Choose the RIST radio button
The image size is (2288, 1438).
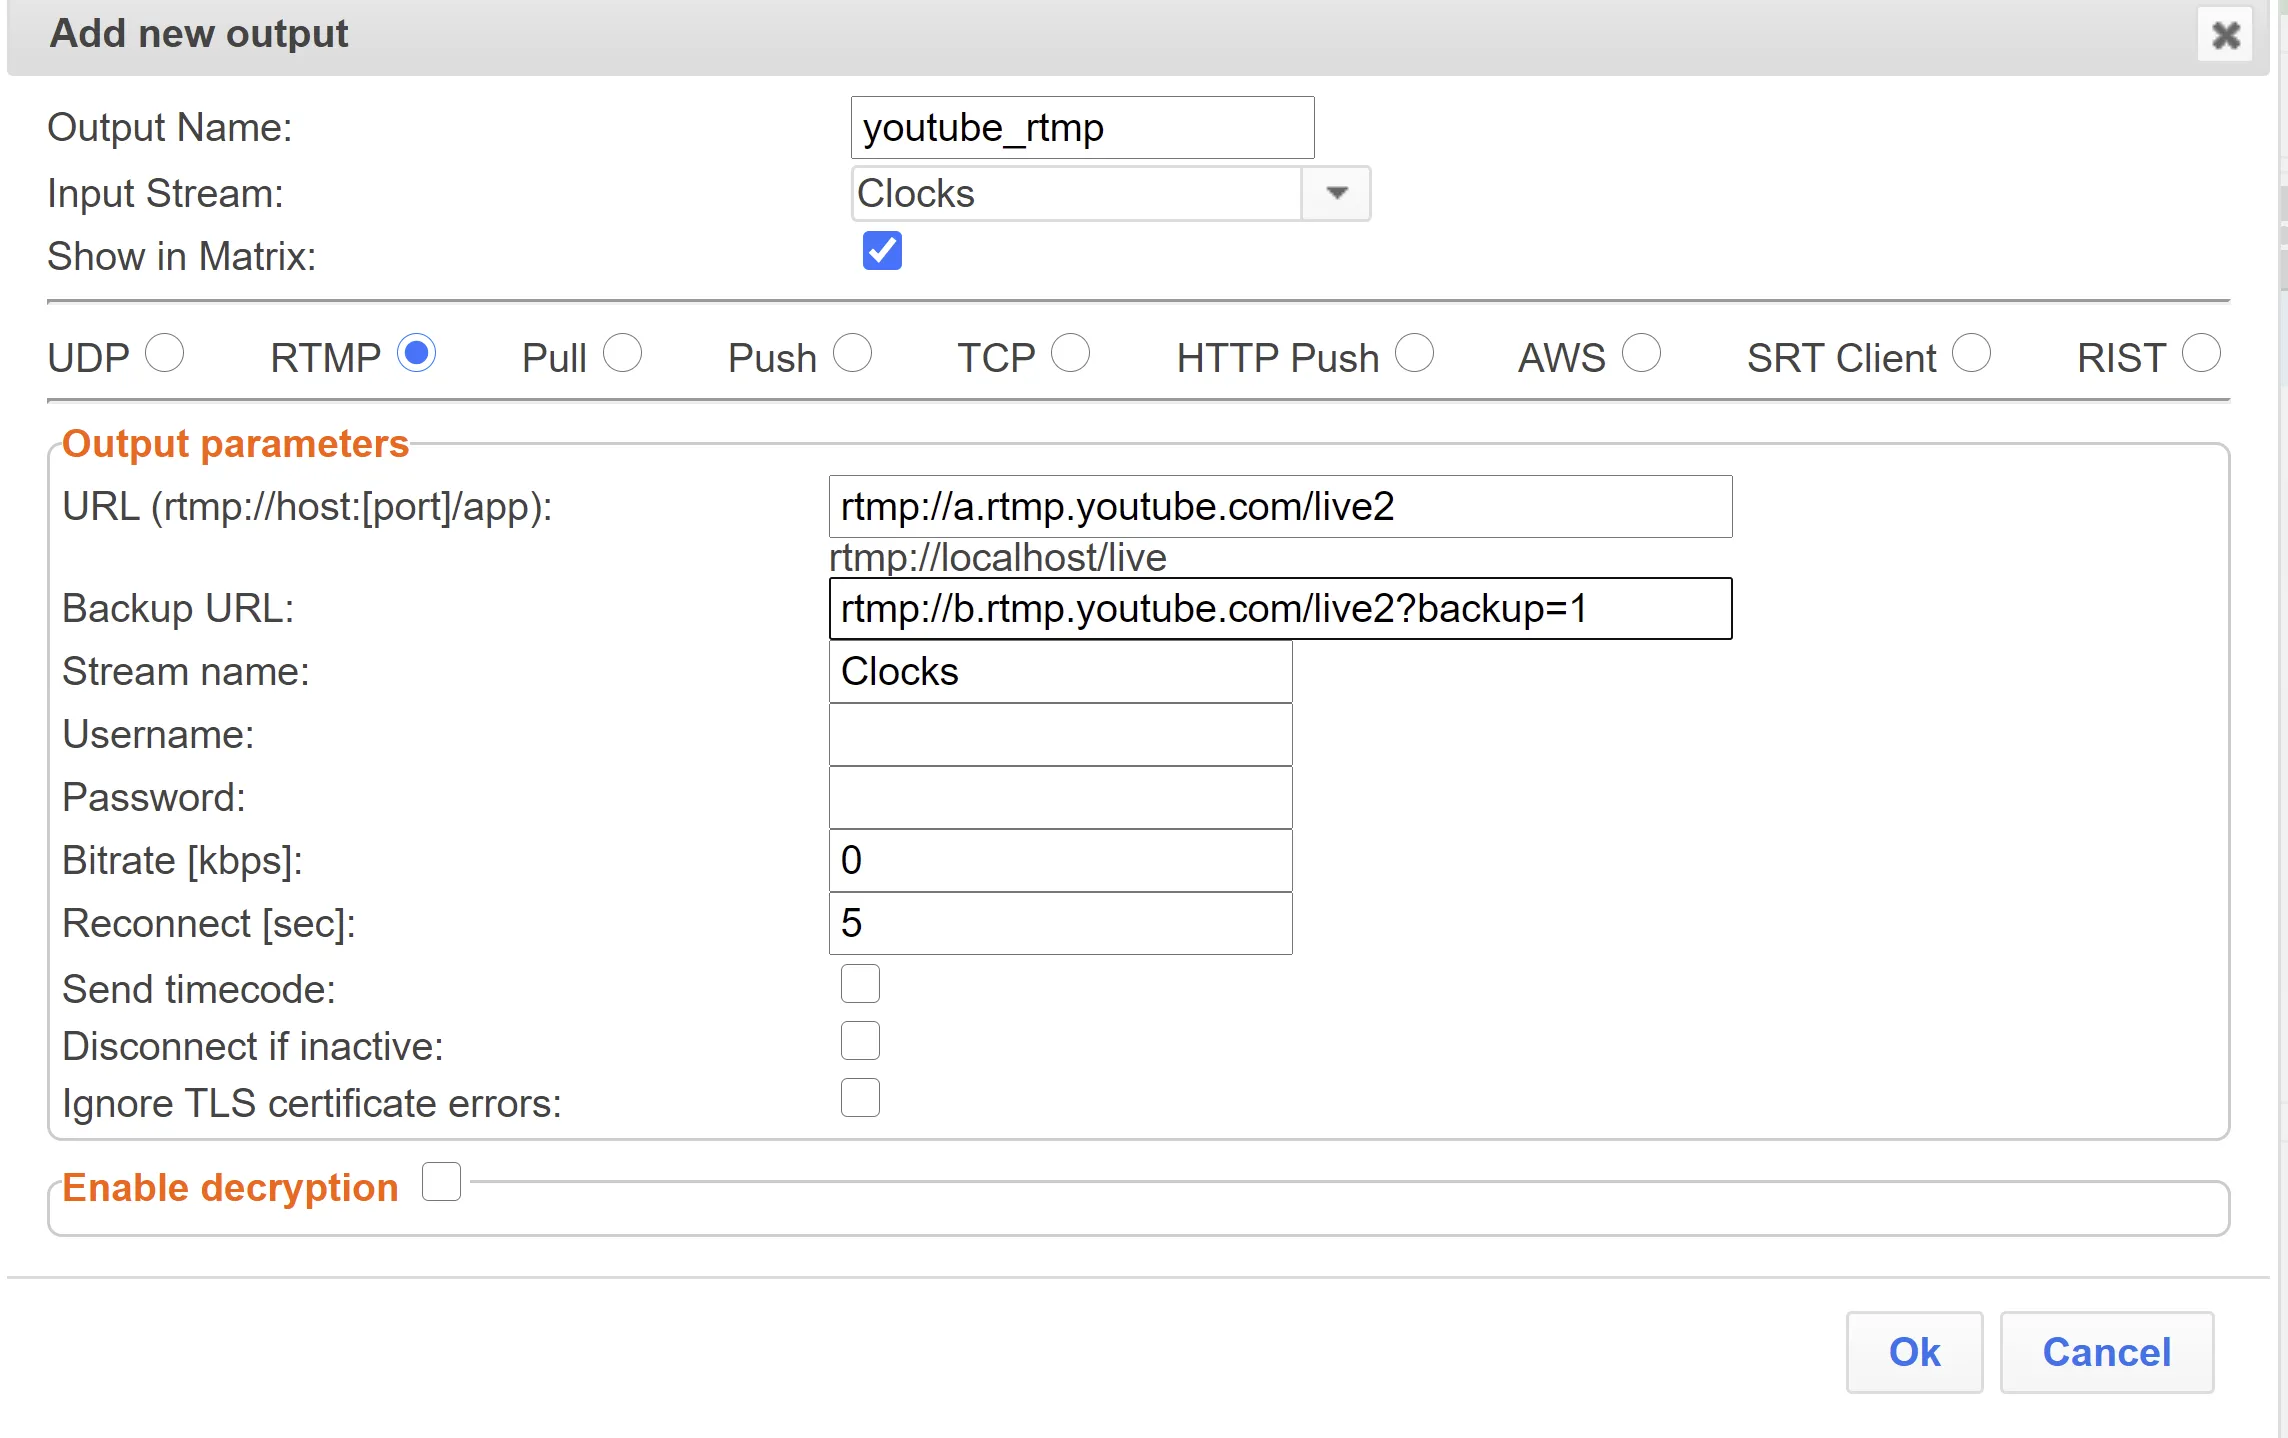pyautogui.click(x=2202, y=353)
